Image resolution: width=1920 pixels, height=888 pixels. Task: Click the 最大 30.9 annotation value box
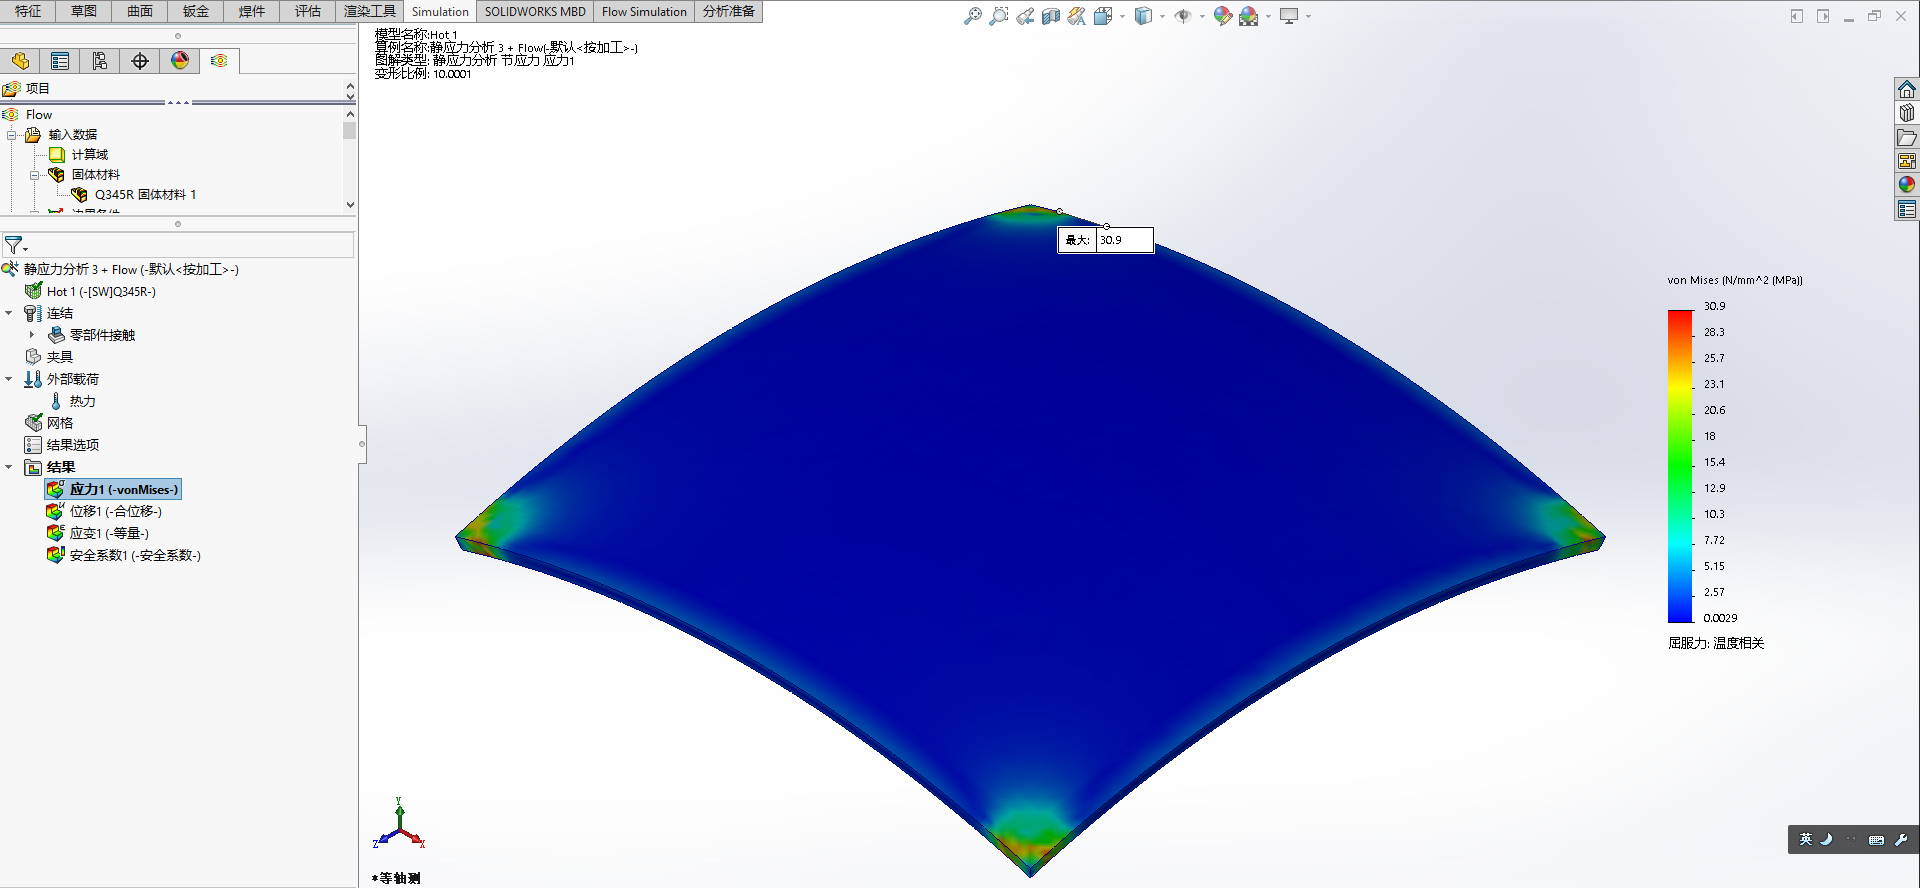[1125, 240]
